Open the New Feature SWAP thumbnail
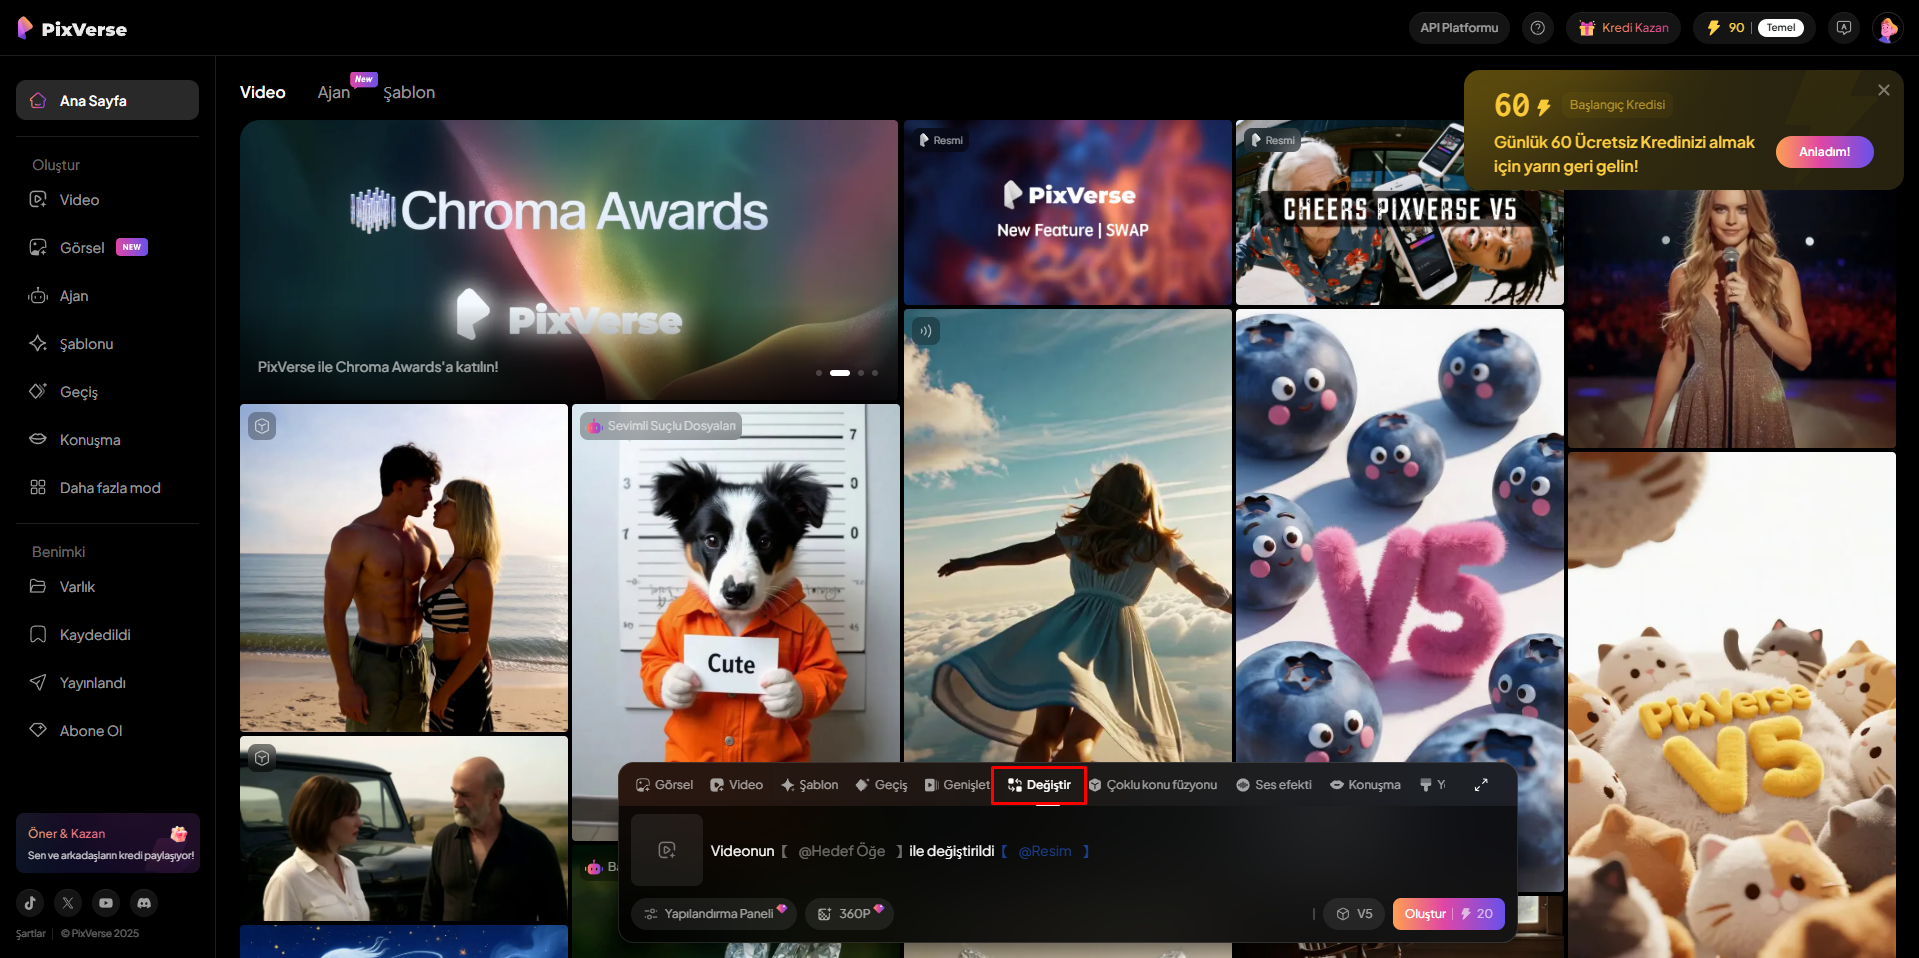 tap(1068, 213)
